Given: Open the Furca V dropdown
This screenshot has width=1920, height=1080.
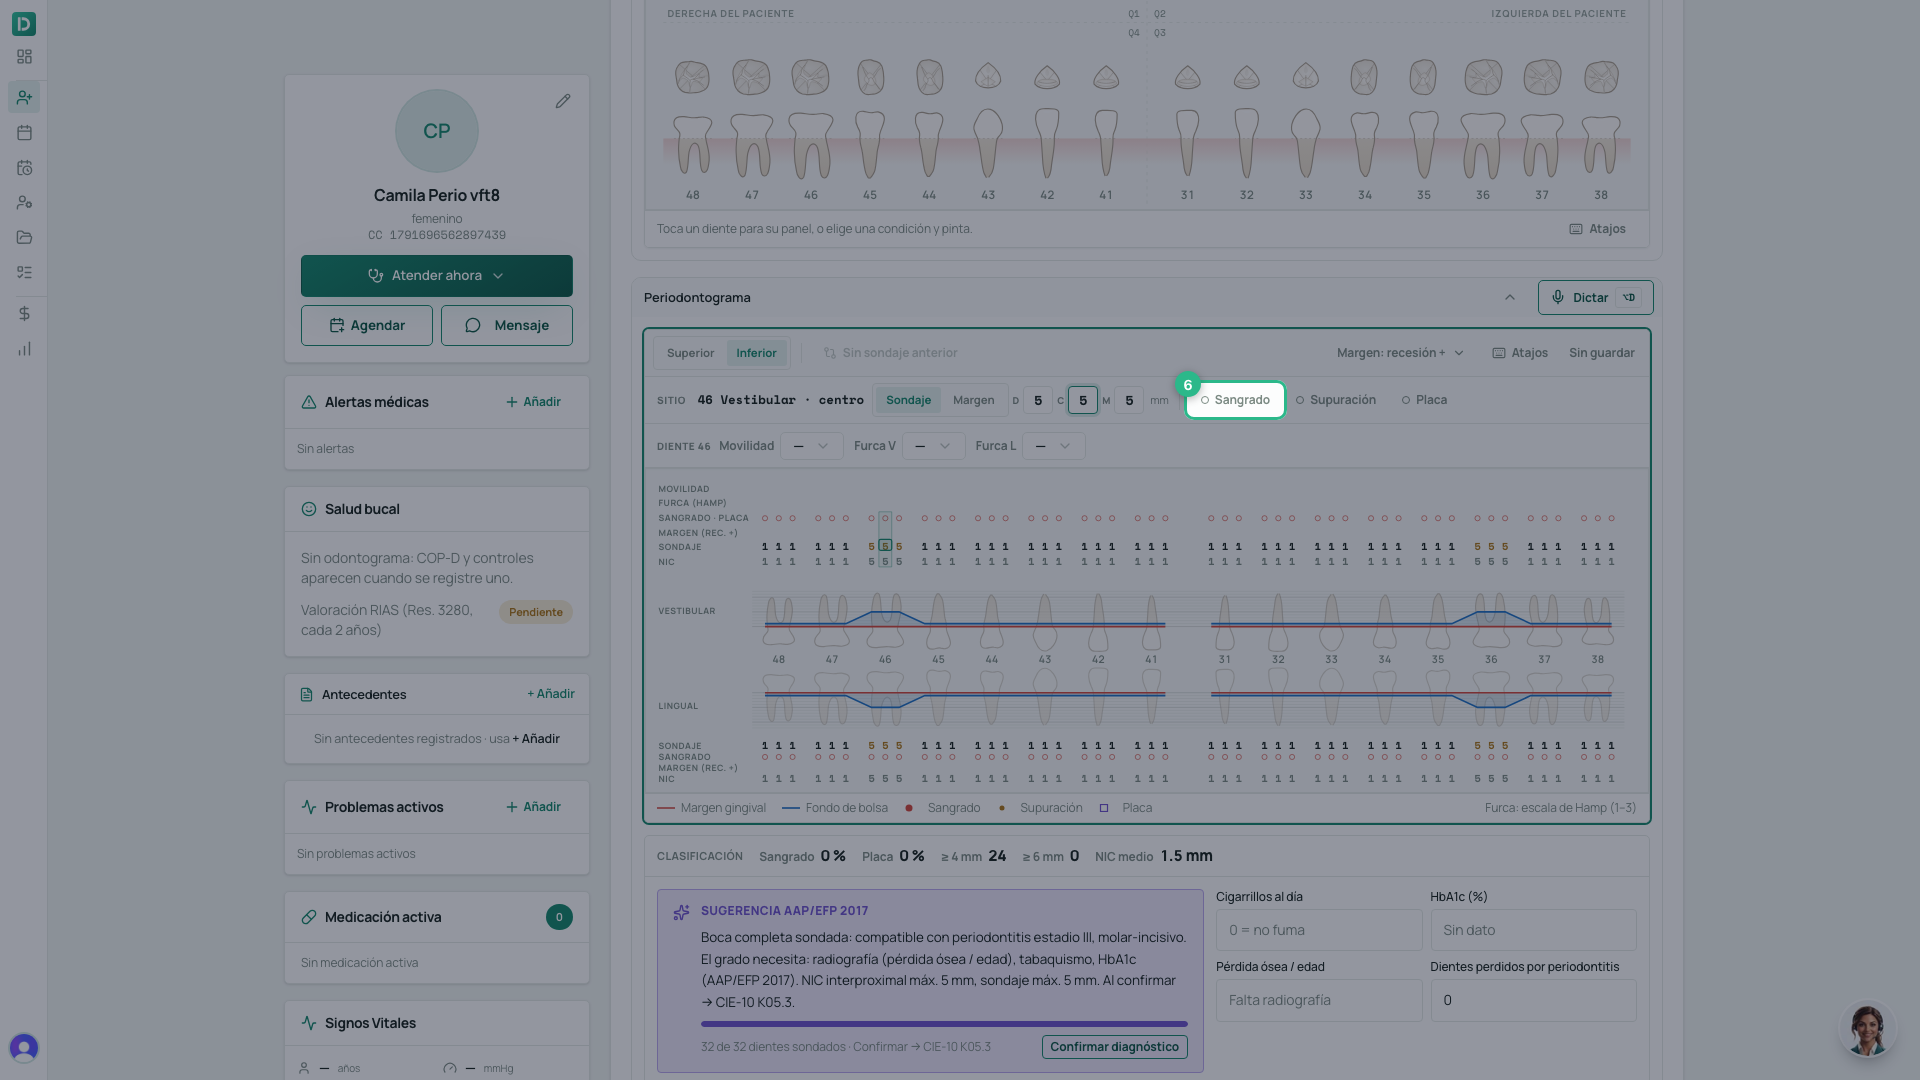Looking at the screenshot, I should coord(933,446).
